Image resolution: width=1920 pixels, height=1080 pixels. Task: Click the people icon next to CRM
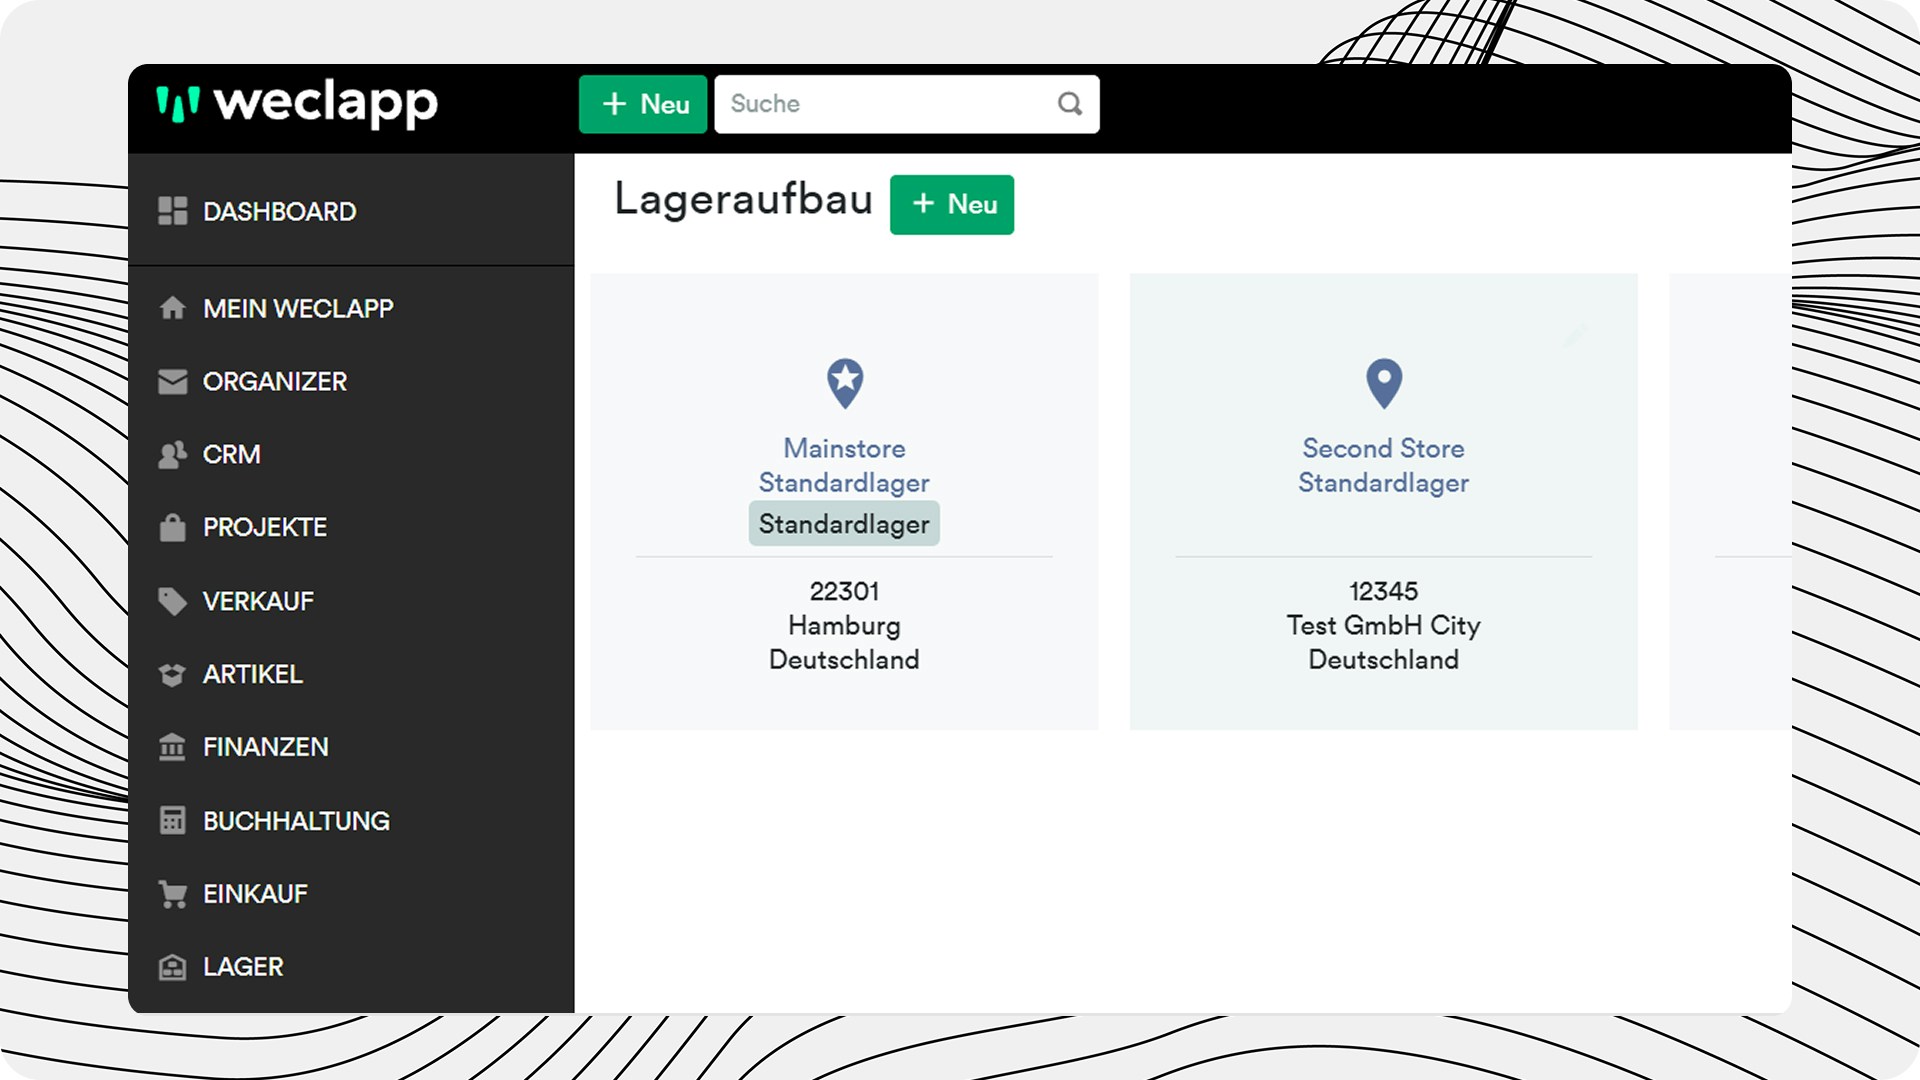coord(172,454)
